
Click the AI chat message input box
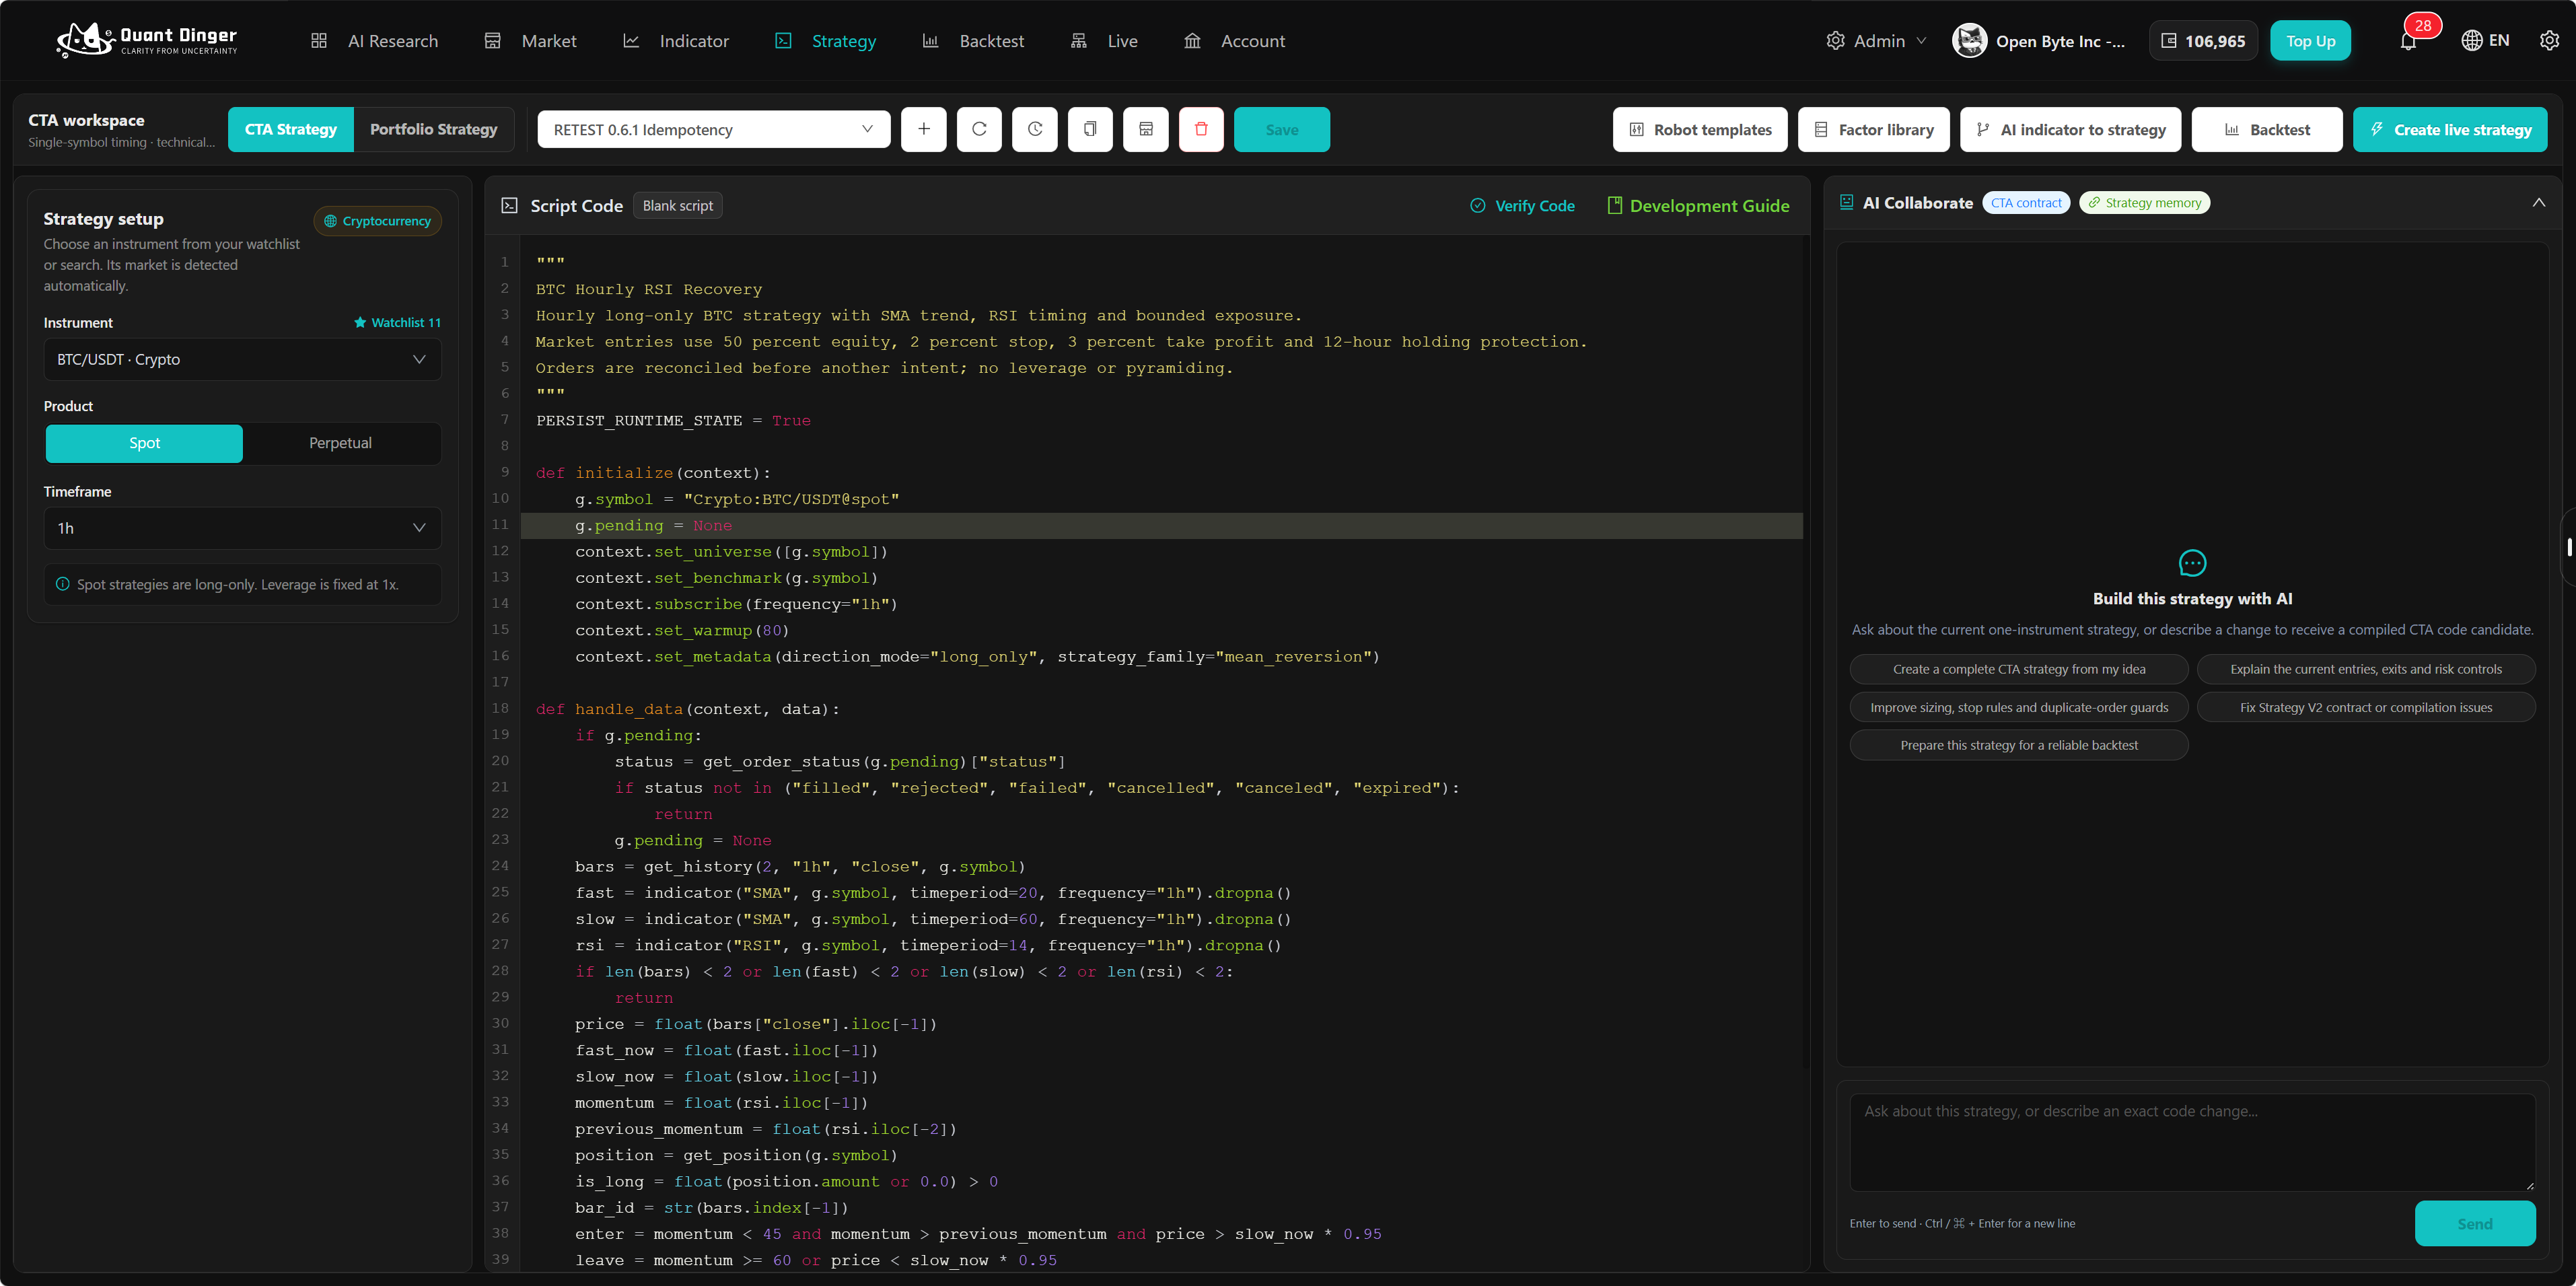tap(2192, 1142)
